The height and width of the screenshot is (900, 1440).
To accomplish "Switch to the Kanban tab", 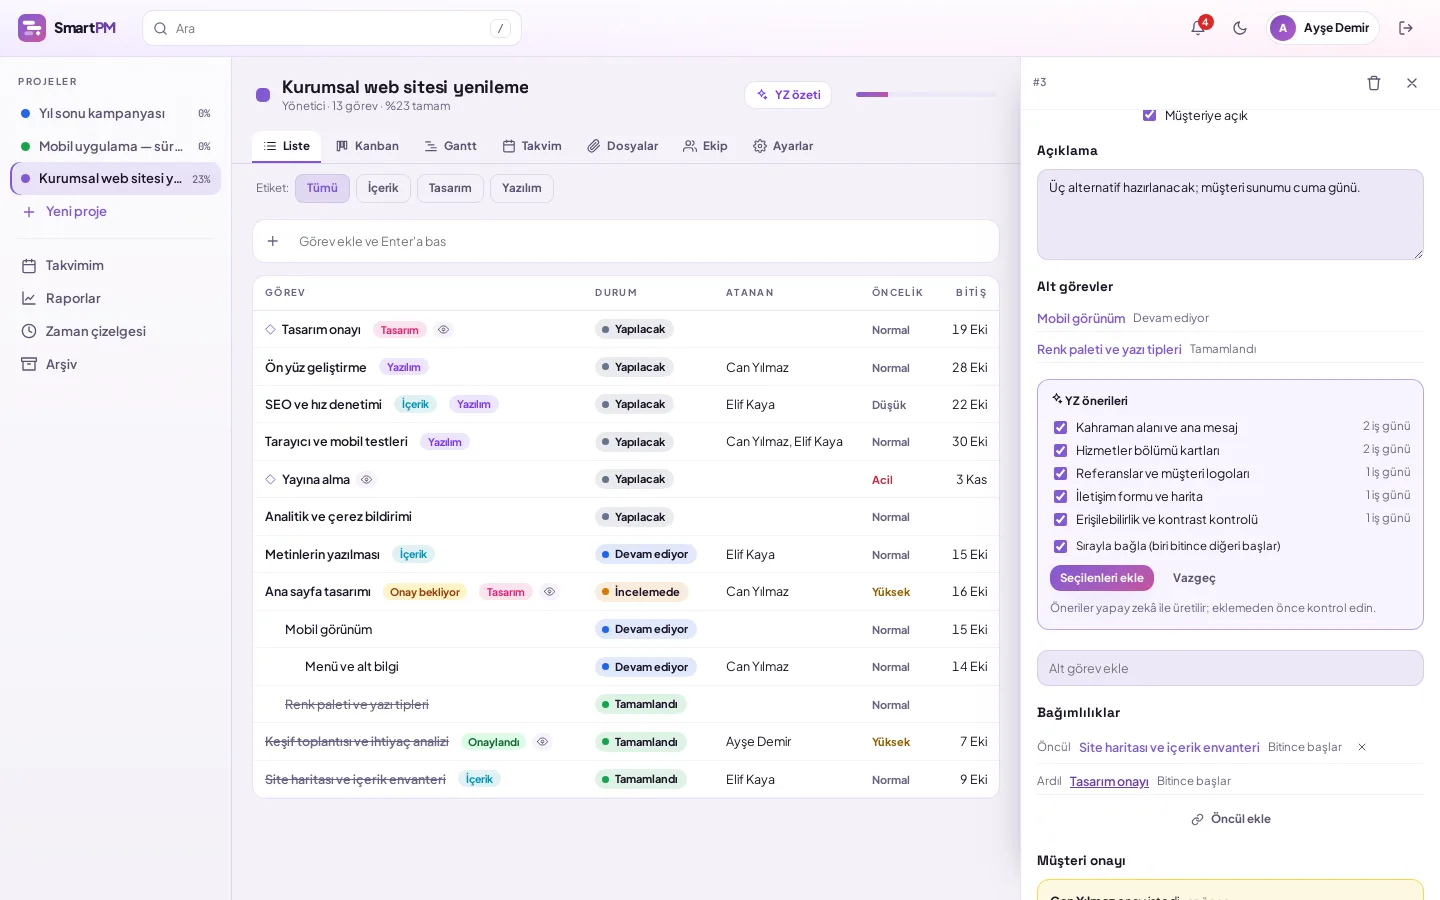I will coord(367,146).
